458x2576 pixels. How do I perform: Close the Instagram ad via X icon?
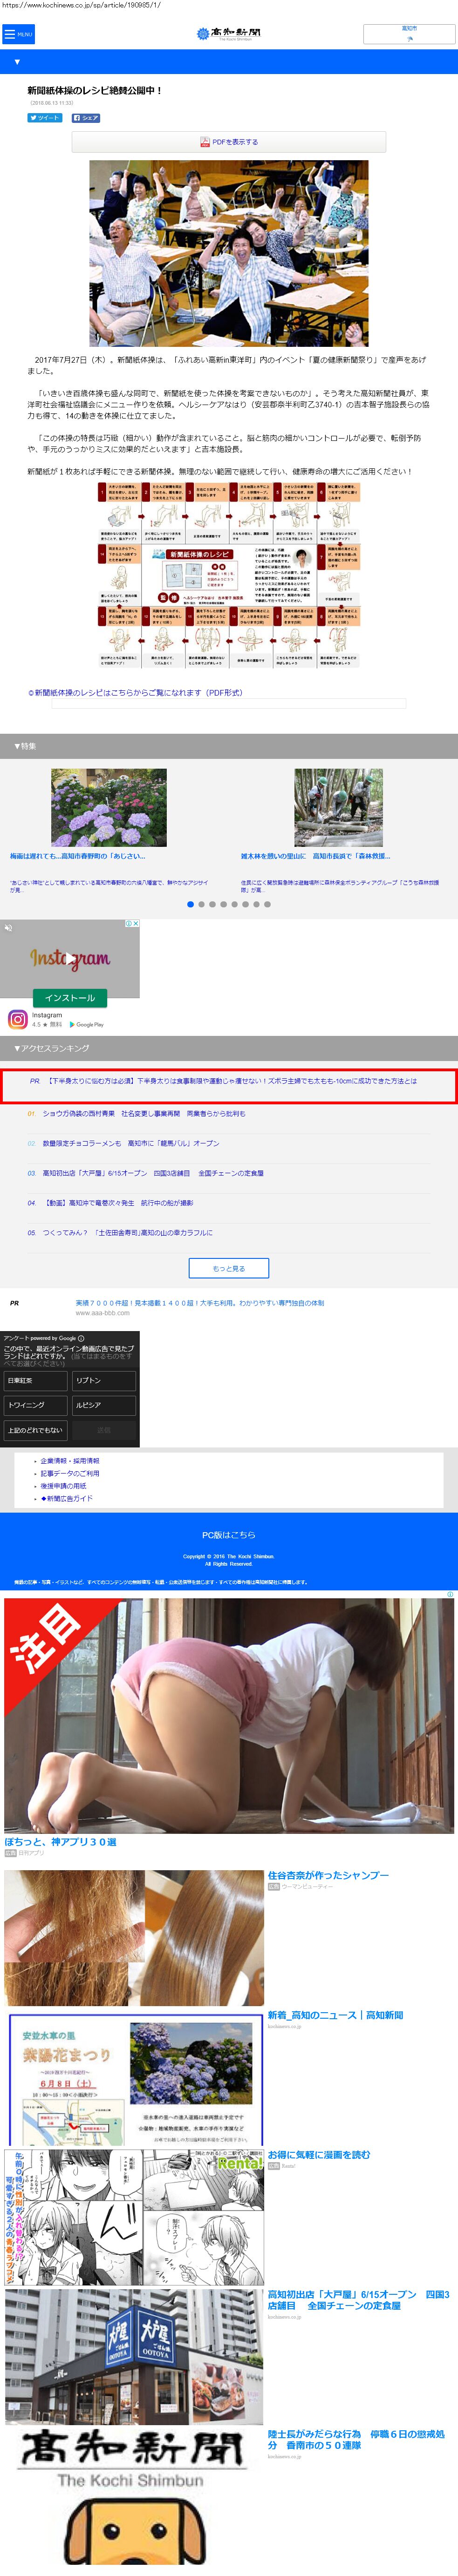(136, 924)
